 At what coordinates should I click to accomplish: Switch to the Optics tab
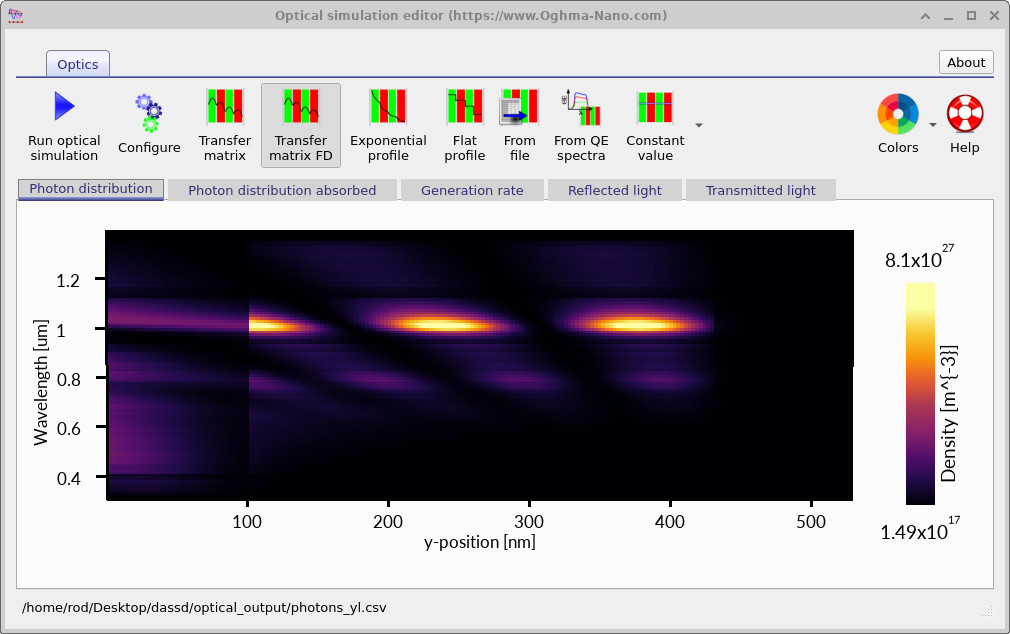(77, 63)
